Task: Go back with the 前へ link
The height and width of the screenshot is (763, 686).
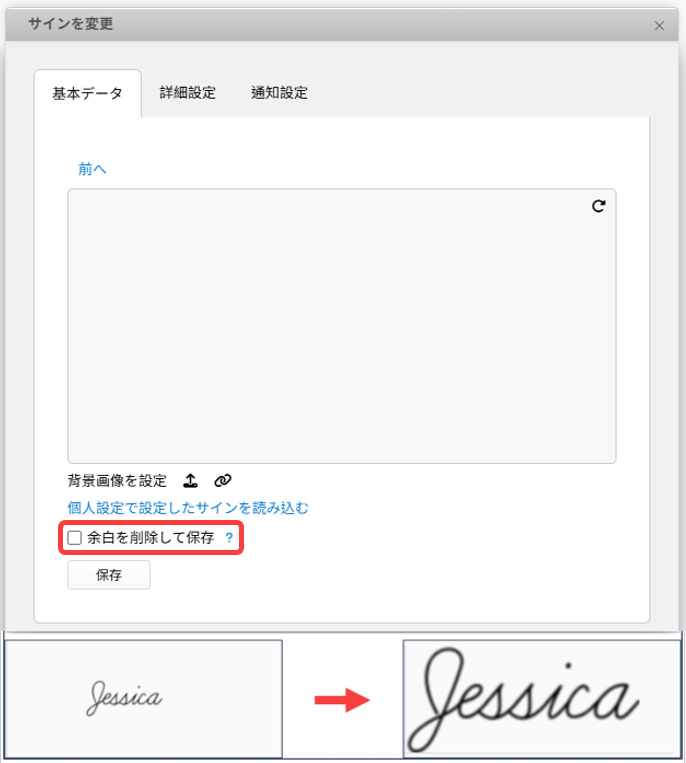Action: [92, 169]
